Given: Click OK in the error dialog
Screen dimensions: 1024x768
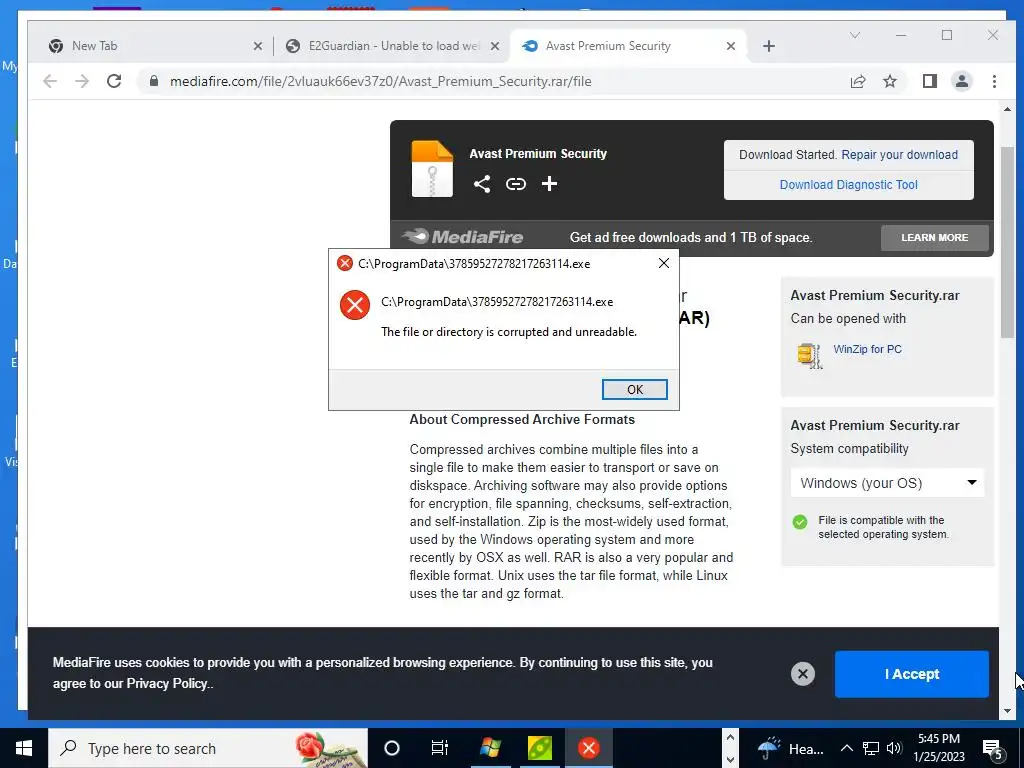Looking at the screenshot, I should pyautogui.click(x=634, y=389).
